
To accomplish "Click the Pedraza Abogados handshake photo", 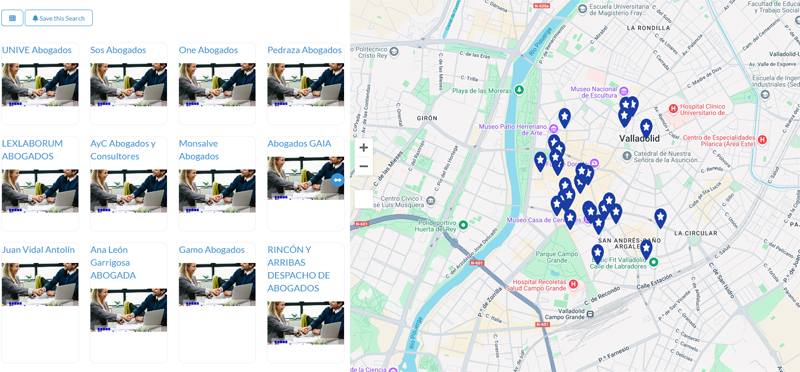I will [x=306, y=85].
